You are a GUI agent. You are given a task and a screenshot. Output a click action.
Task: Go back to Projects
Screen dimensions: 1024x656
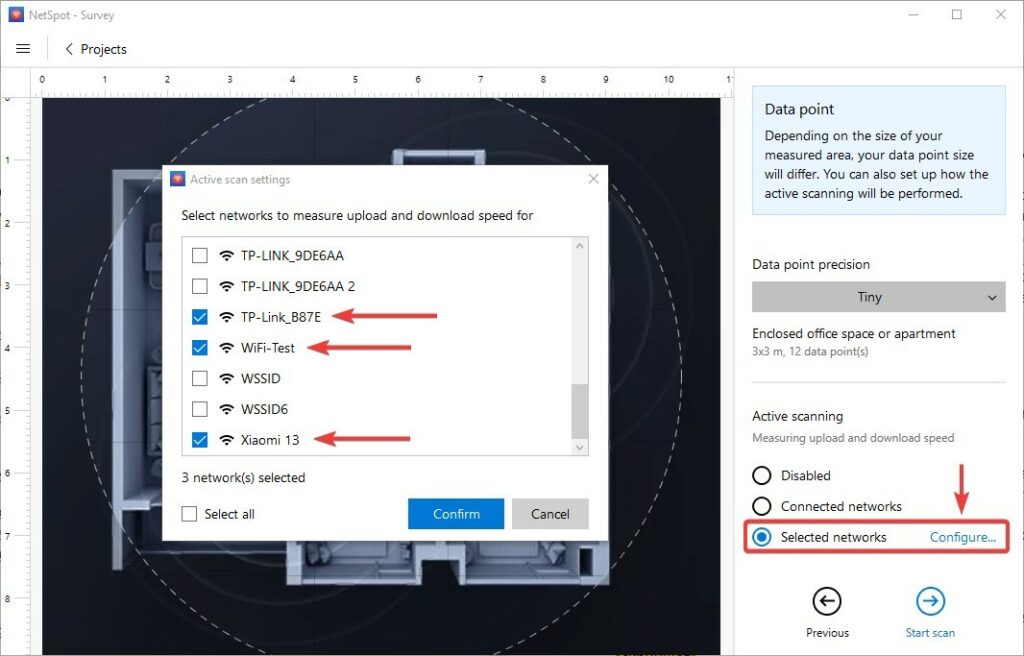point(96,49)
